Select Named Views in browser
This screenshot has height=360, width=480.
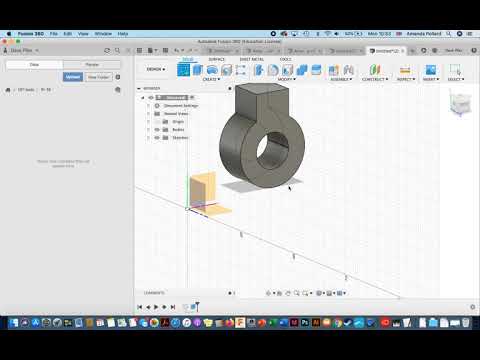[x=176, y=114]
